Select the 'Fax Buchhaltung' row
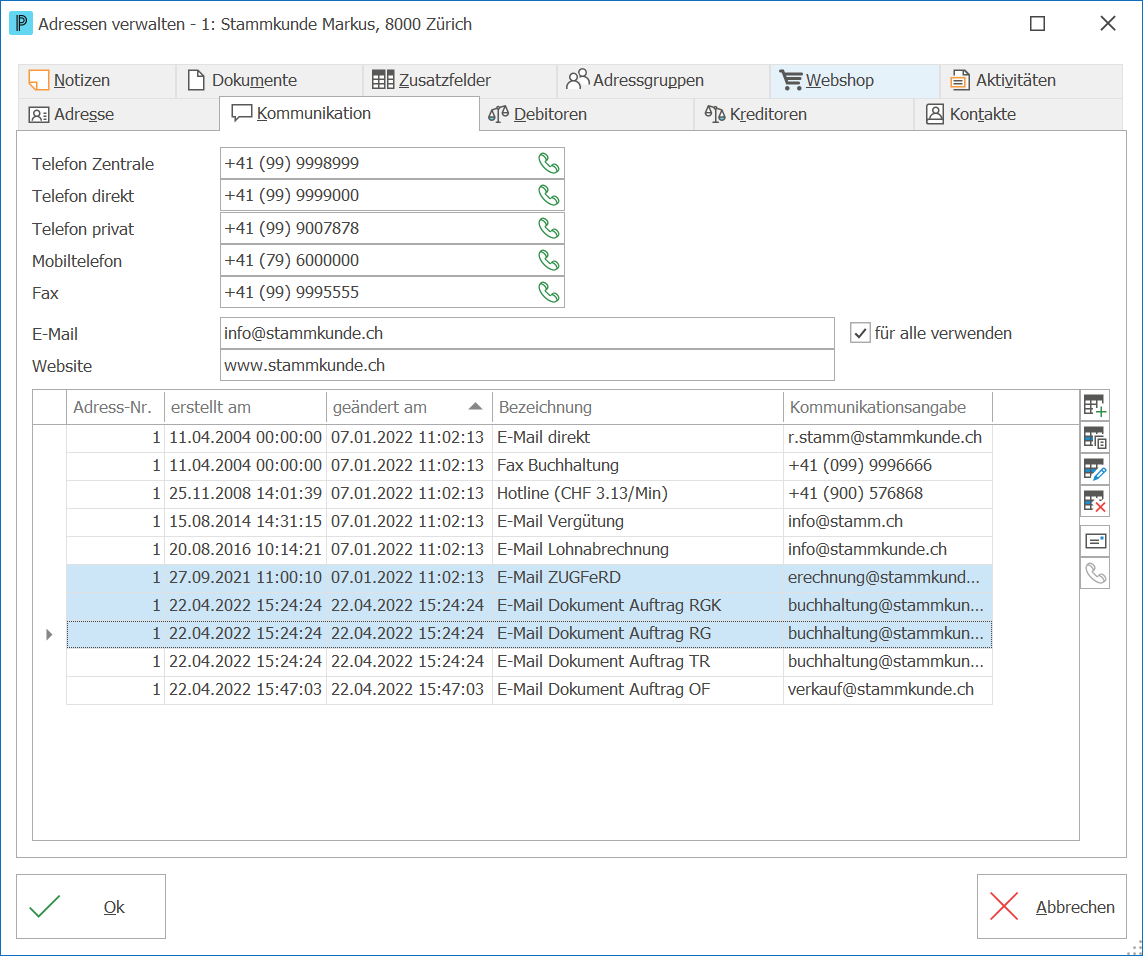The height and width of the screenshot is (956, 1143). (529, 466)
